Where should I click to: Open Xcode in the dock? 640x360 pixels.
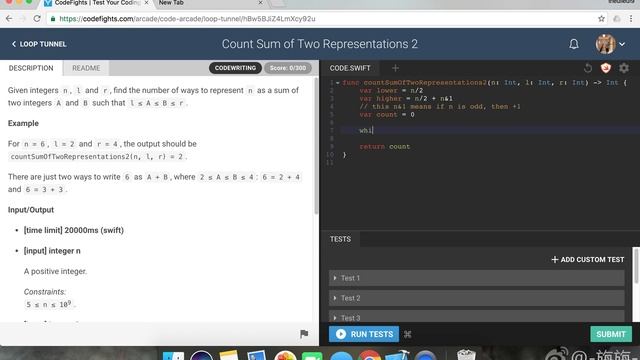[397, 356]
